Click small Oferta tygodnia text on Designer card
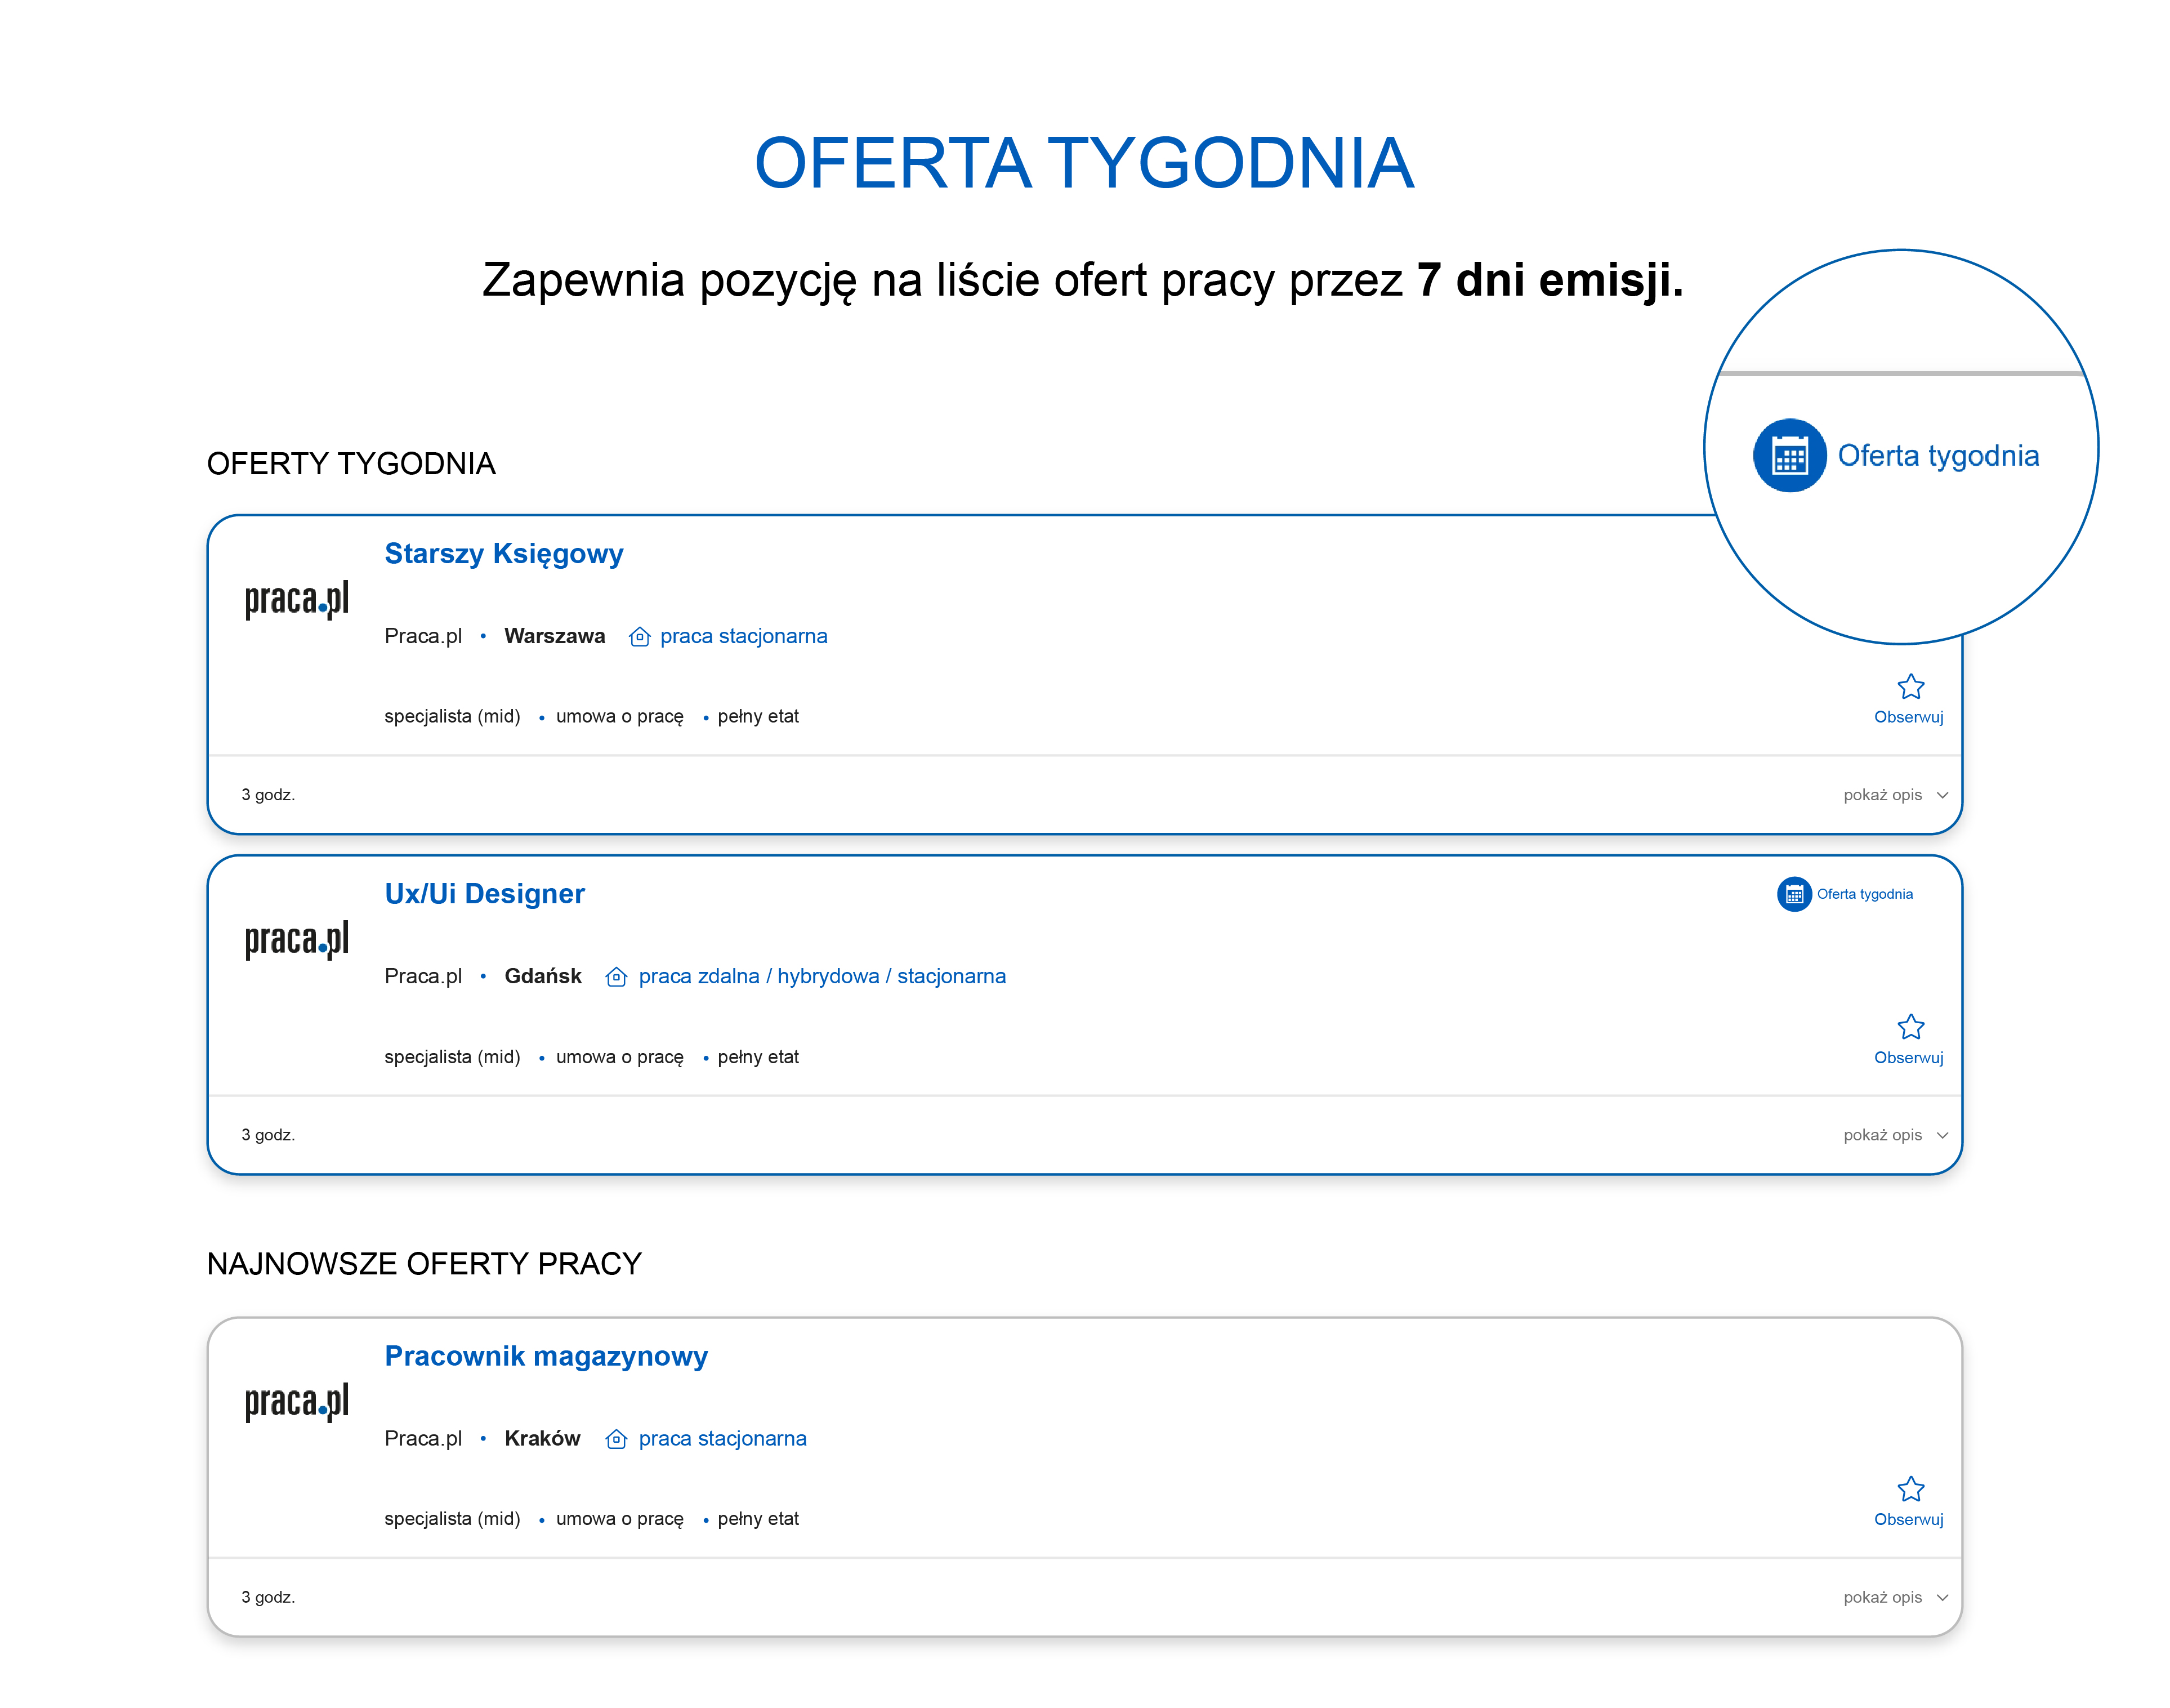This screenshot has width=2170, height=1708. (x=1864, y=894)
